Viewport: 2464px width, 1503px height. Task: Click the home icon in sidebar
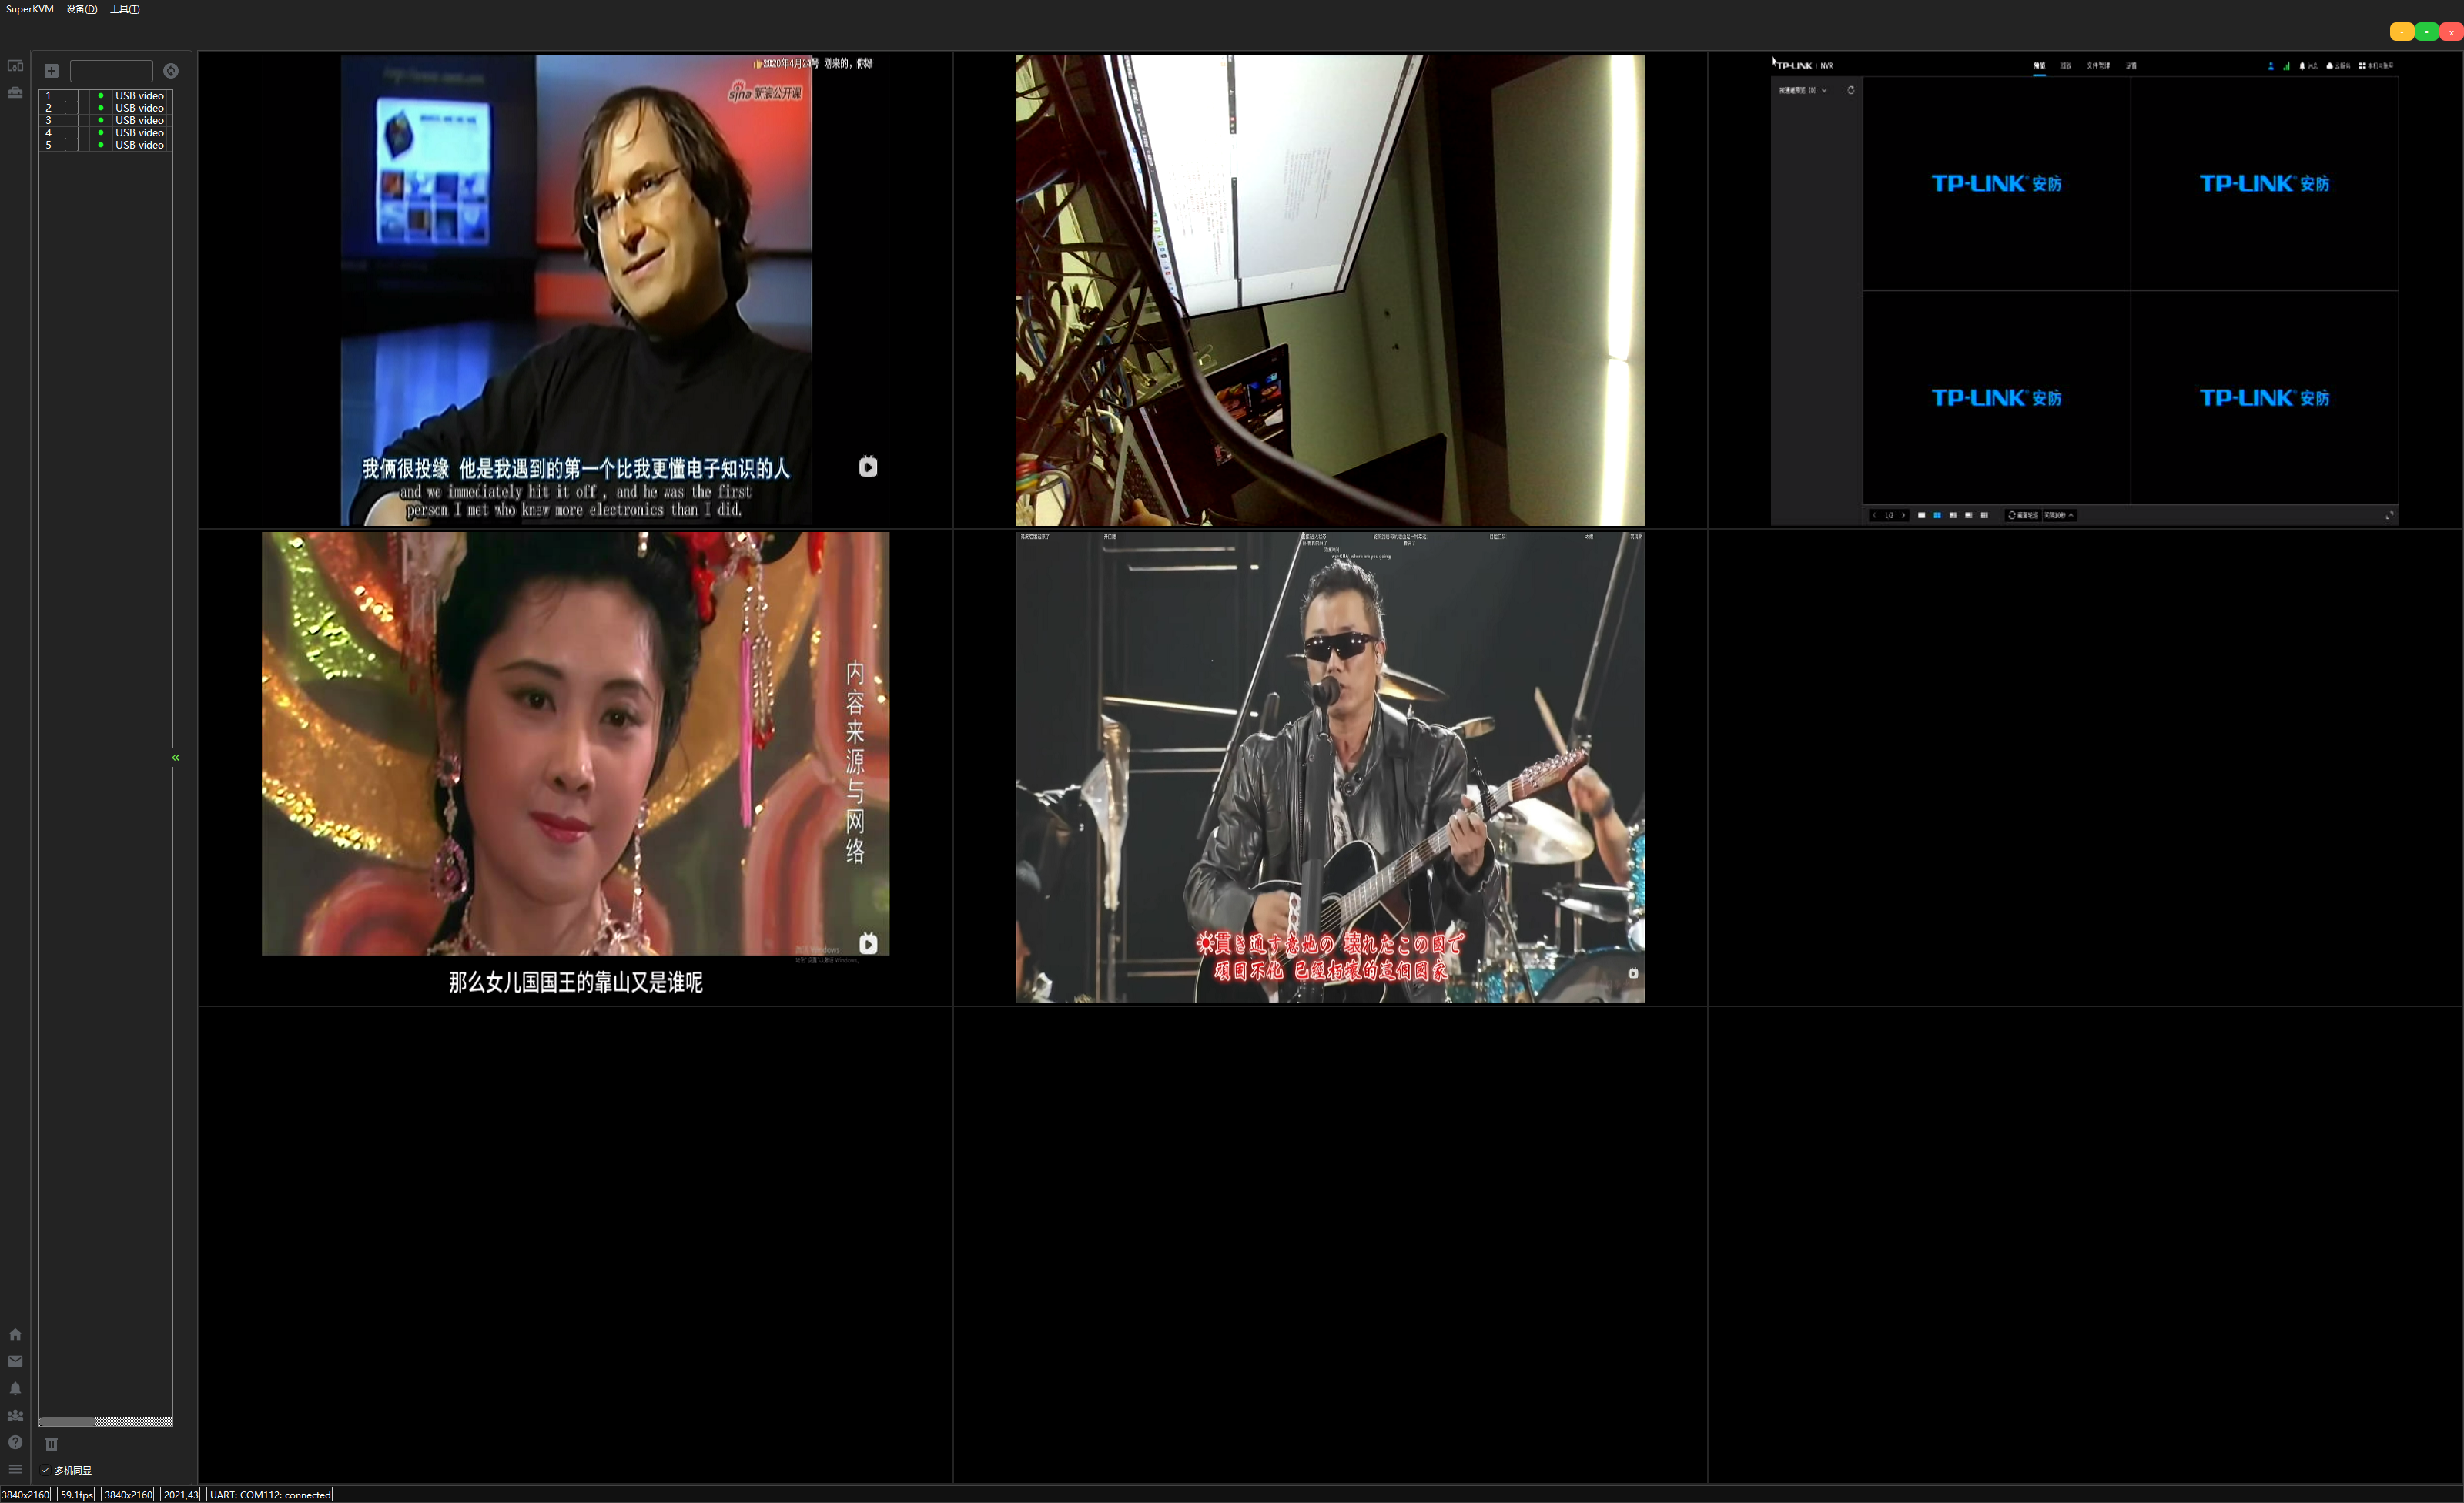coord(15,1334)
